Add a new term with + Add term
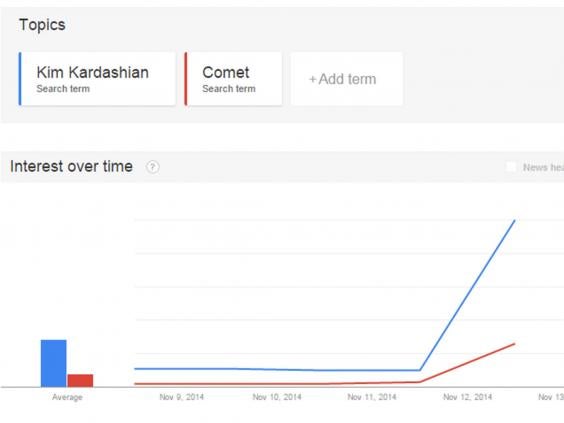This screenshot has width=564, height=423. tap(347, 79)
